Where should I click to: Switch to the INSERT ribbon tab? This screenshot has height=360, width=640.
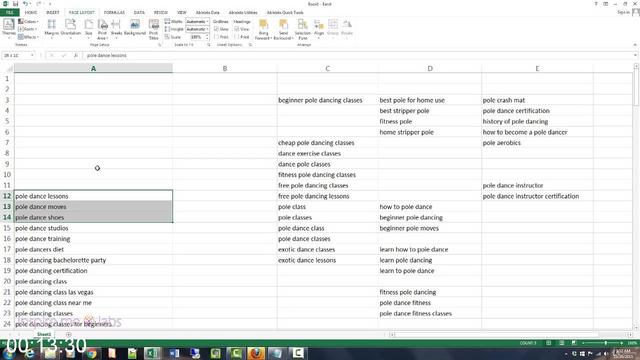(x=53, y=13)
